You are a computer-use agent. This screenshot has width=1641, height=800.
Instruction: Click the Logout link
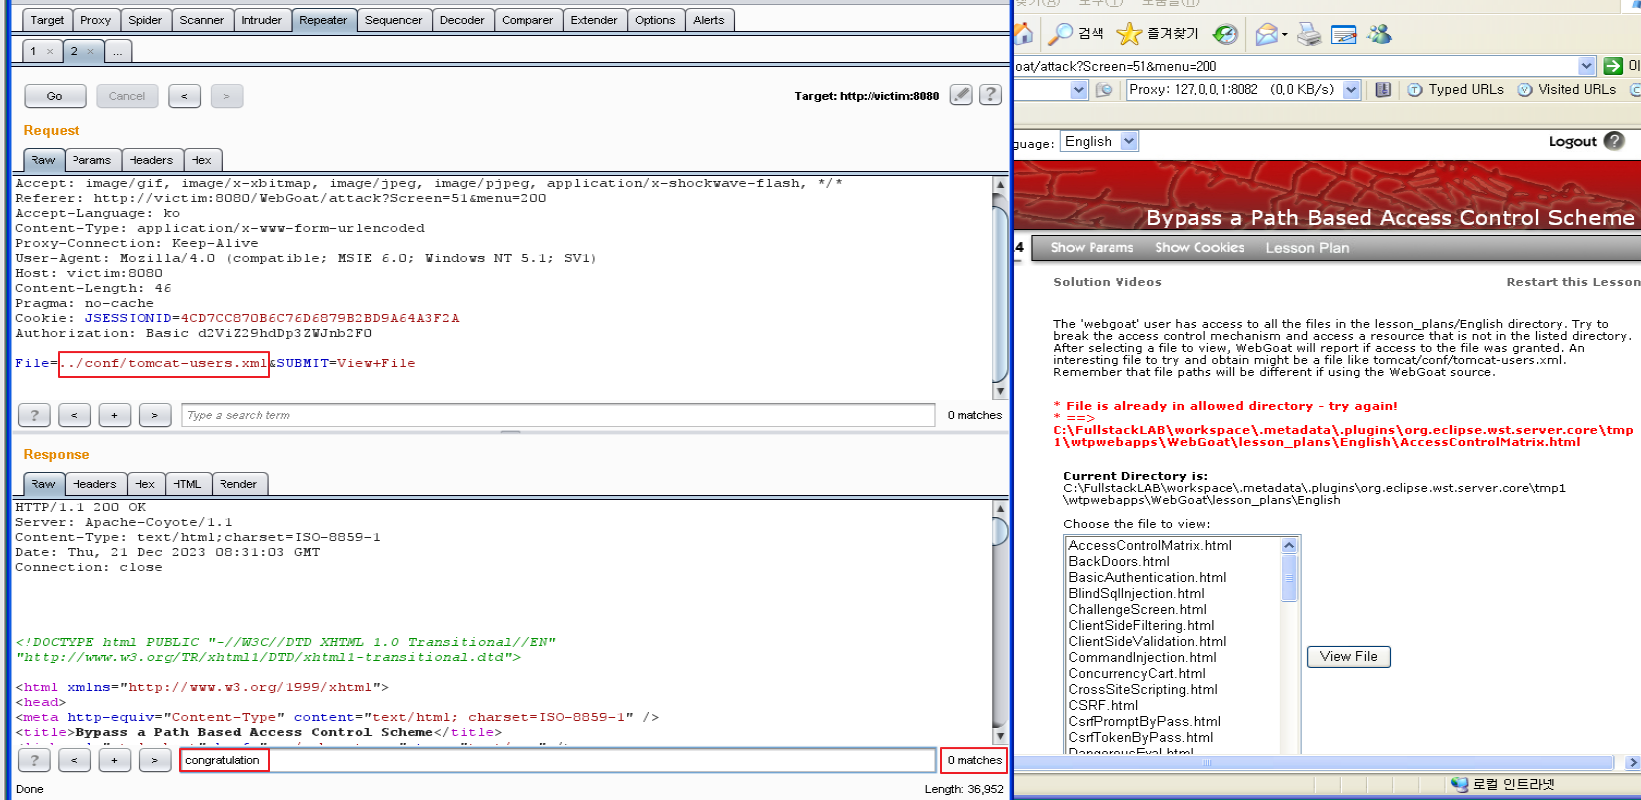pyautogui.click(x=1572, y=141)
